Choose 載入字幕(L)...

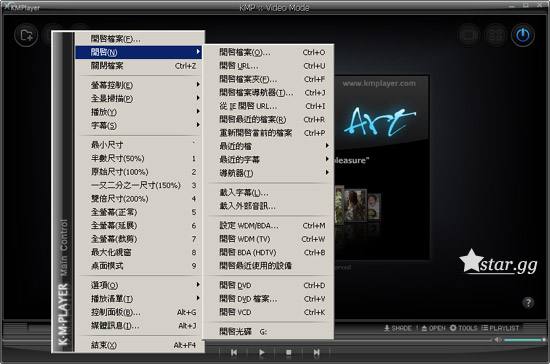point(270,193)
